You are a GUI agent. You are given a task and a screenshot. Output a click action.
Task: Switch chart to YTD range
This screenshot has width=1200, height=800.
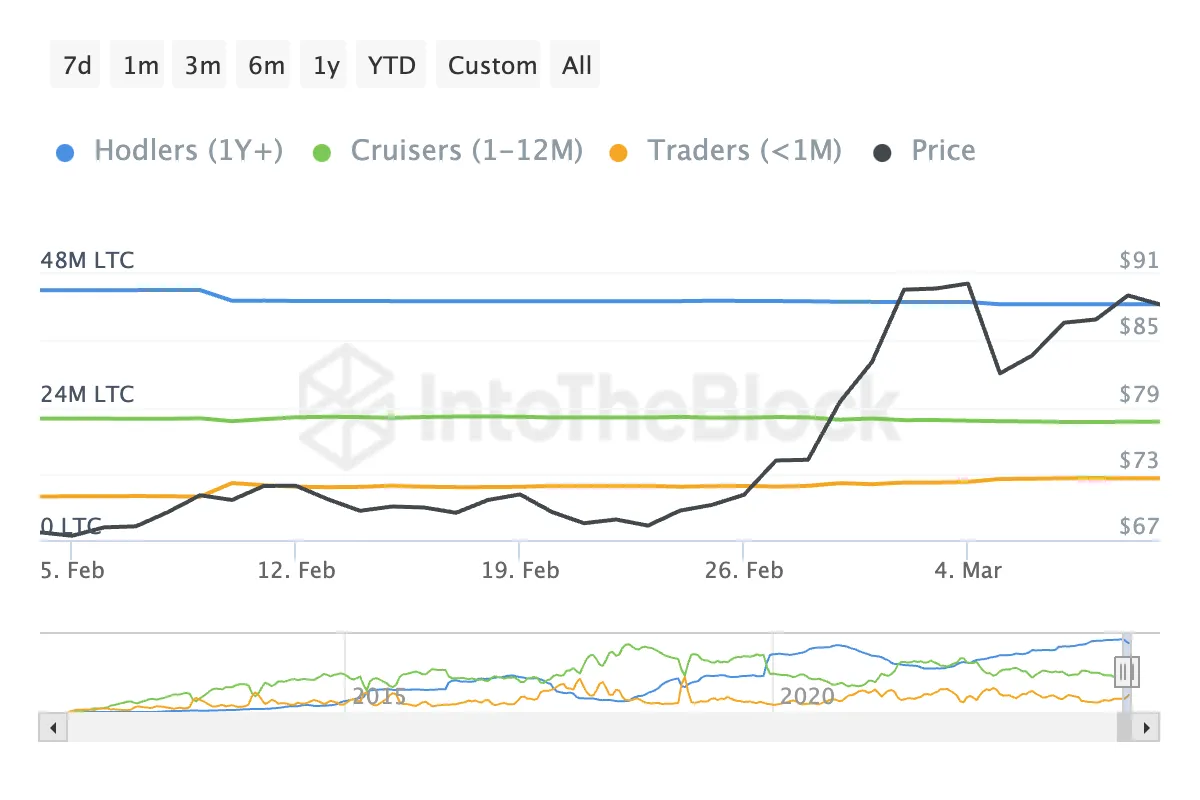(x=391, y=66)
